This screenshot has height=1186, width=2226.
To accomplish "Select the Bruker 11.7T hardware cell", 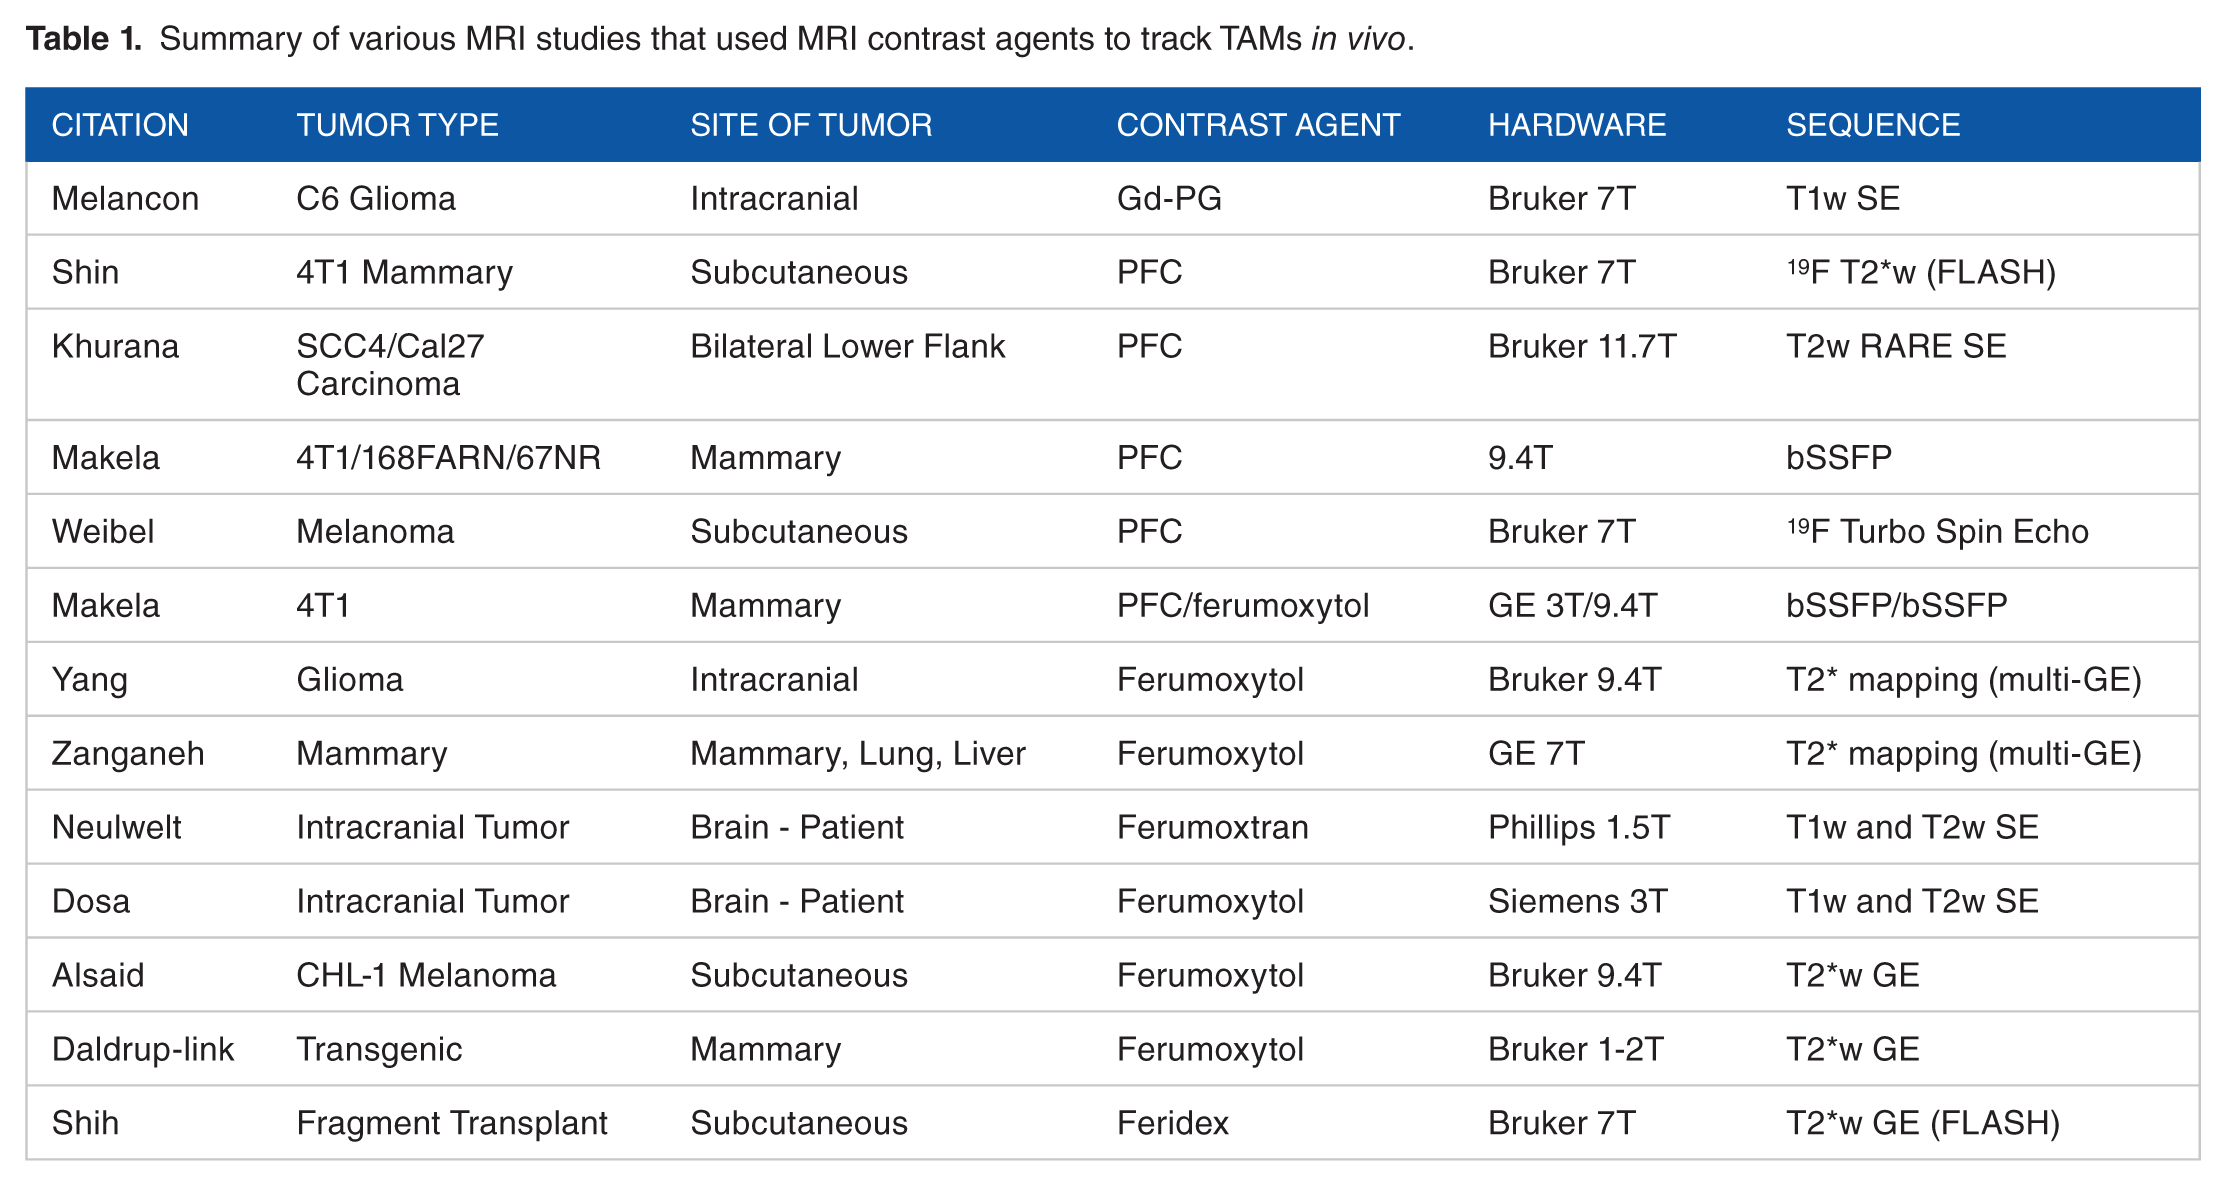I will (1582, 346).
